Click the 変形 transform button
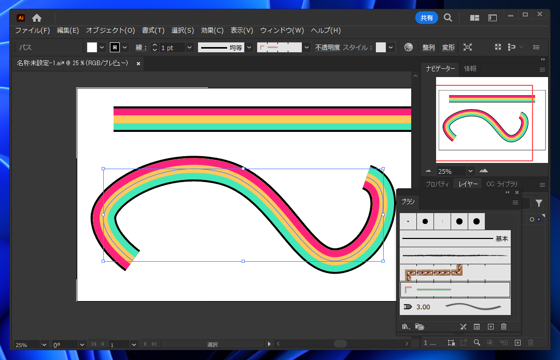Image resolution: width=560 pixels, height=360 pixels. pyautogui.click(x=448, y=47)
